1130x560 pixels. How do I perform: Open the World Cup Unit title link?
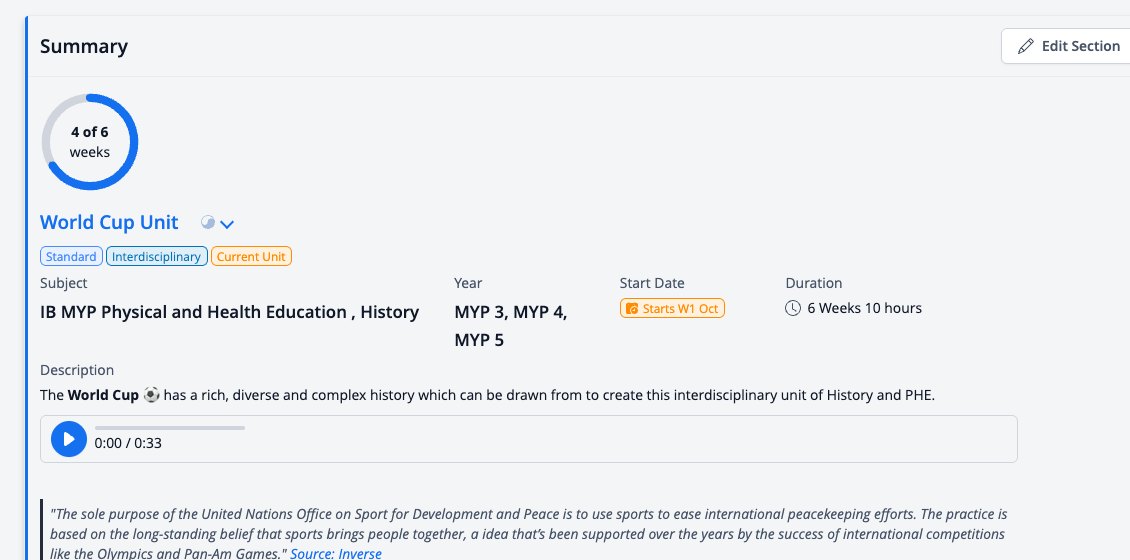[x=109, y=222]
